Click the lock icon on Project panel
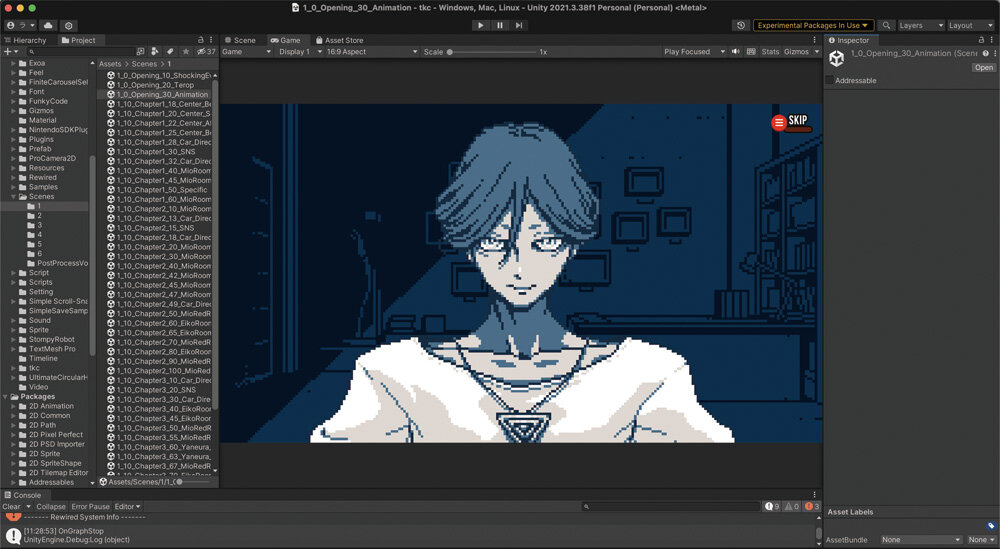Image resolution: width=1000 pixels, height=549 pixels. [201, 40]
